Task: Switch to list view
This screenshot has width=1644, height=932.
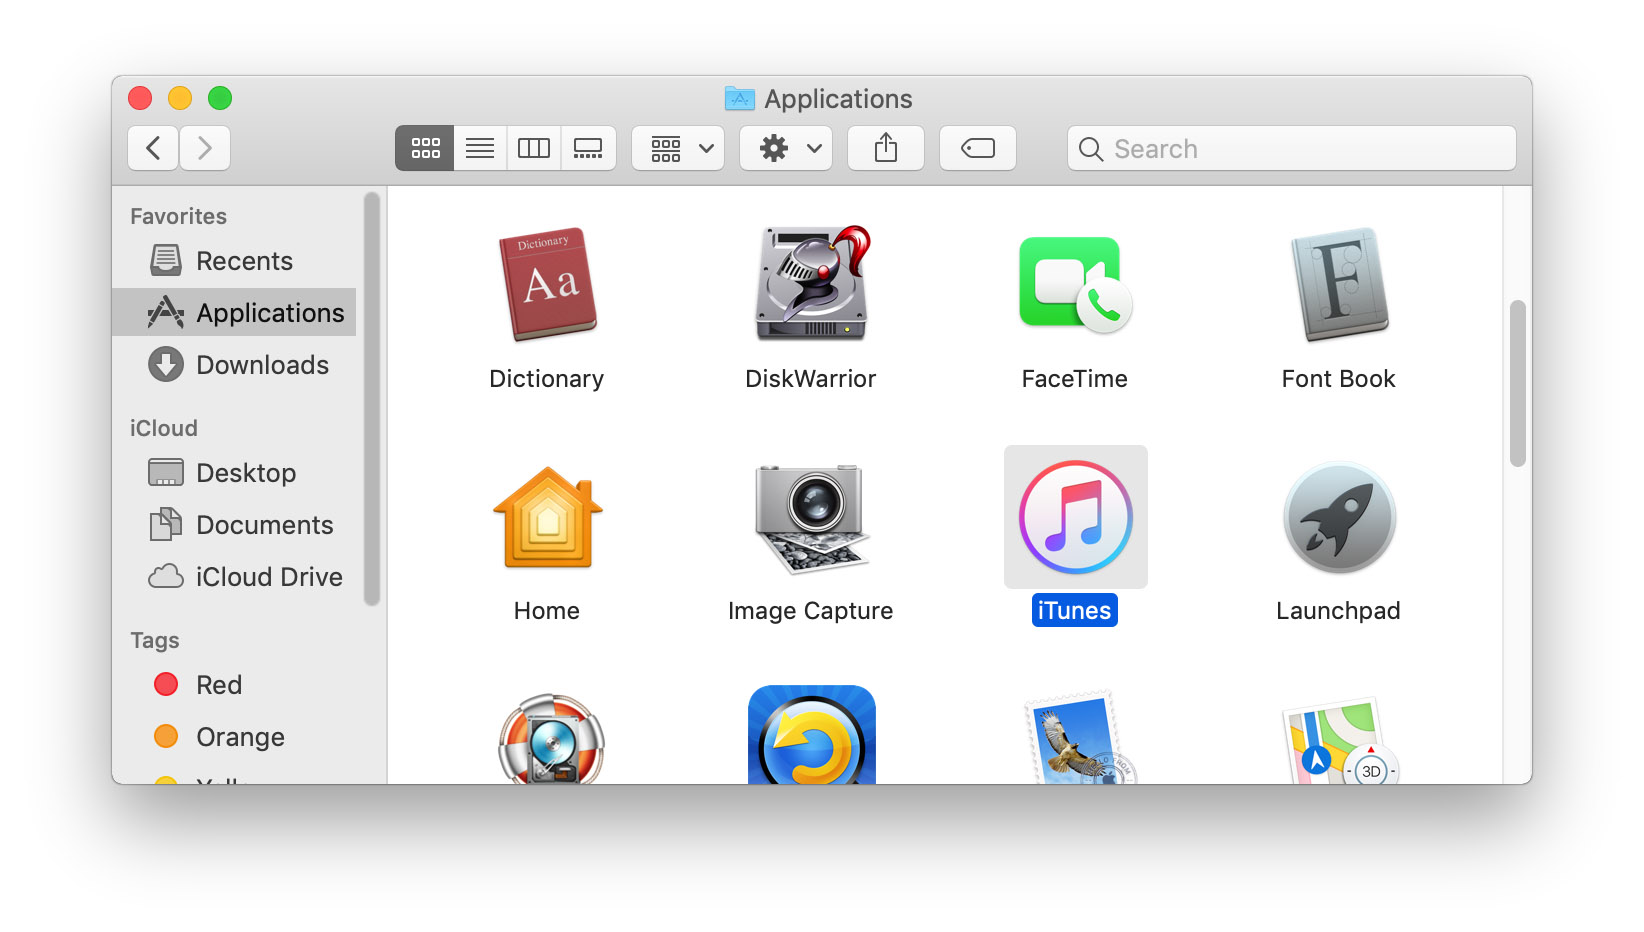Action: pos(480,148)
